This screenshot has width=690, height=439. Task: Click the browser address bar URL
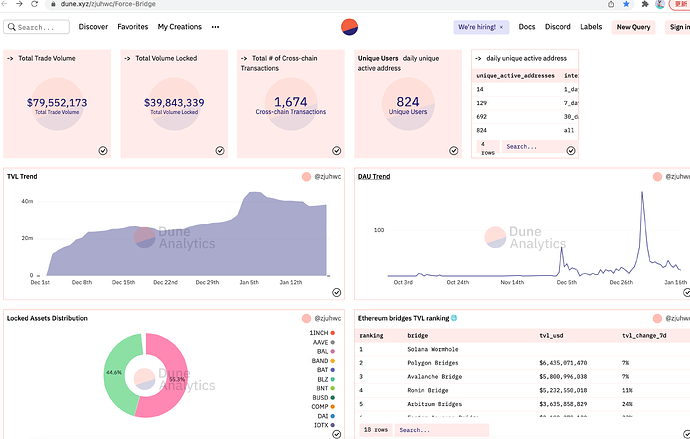108,4
